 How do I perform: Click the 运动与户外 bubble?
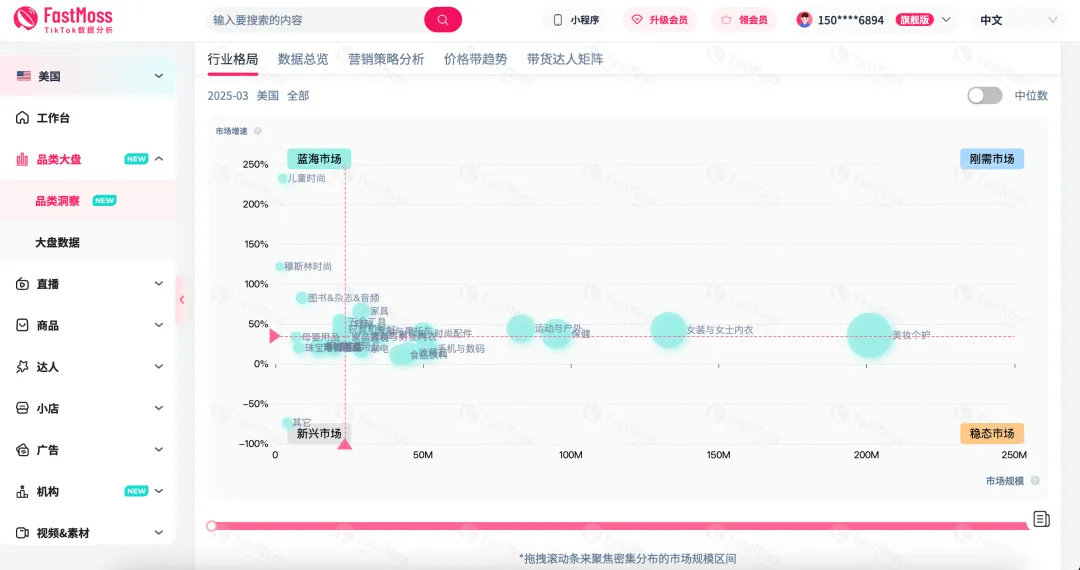pyautogui.click(x=521, y=328)
